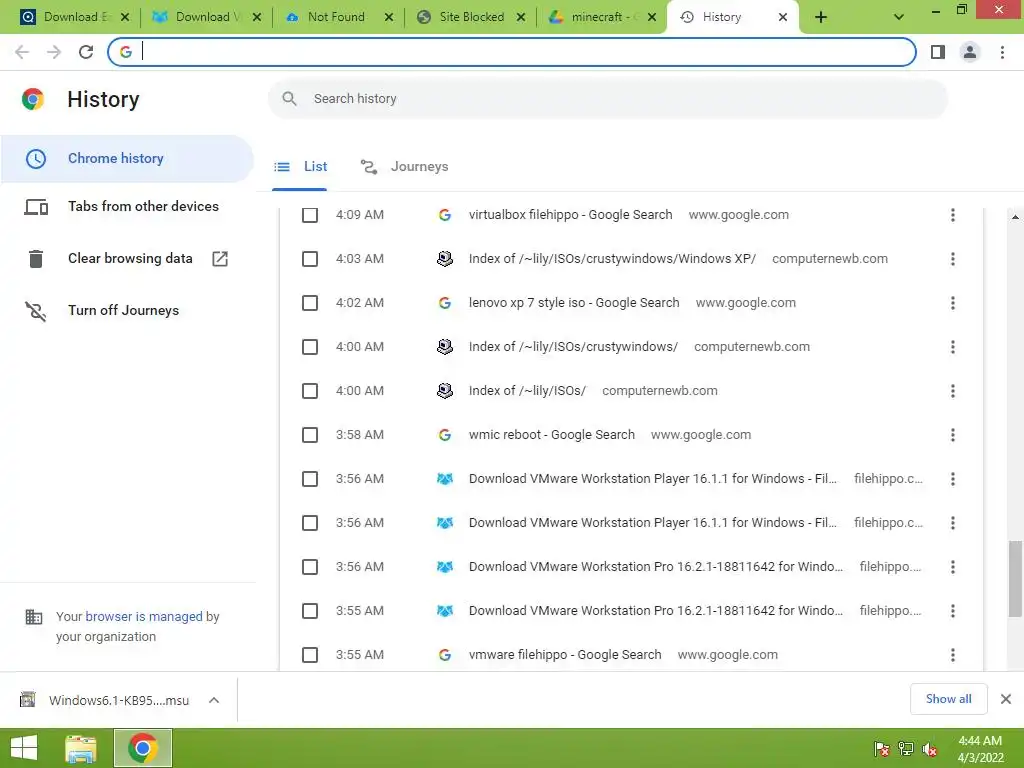Close the Not Found tab
The width and height of the screenshot is (1024, 768).
(389, 18)
